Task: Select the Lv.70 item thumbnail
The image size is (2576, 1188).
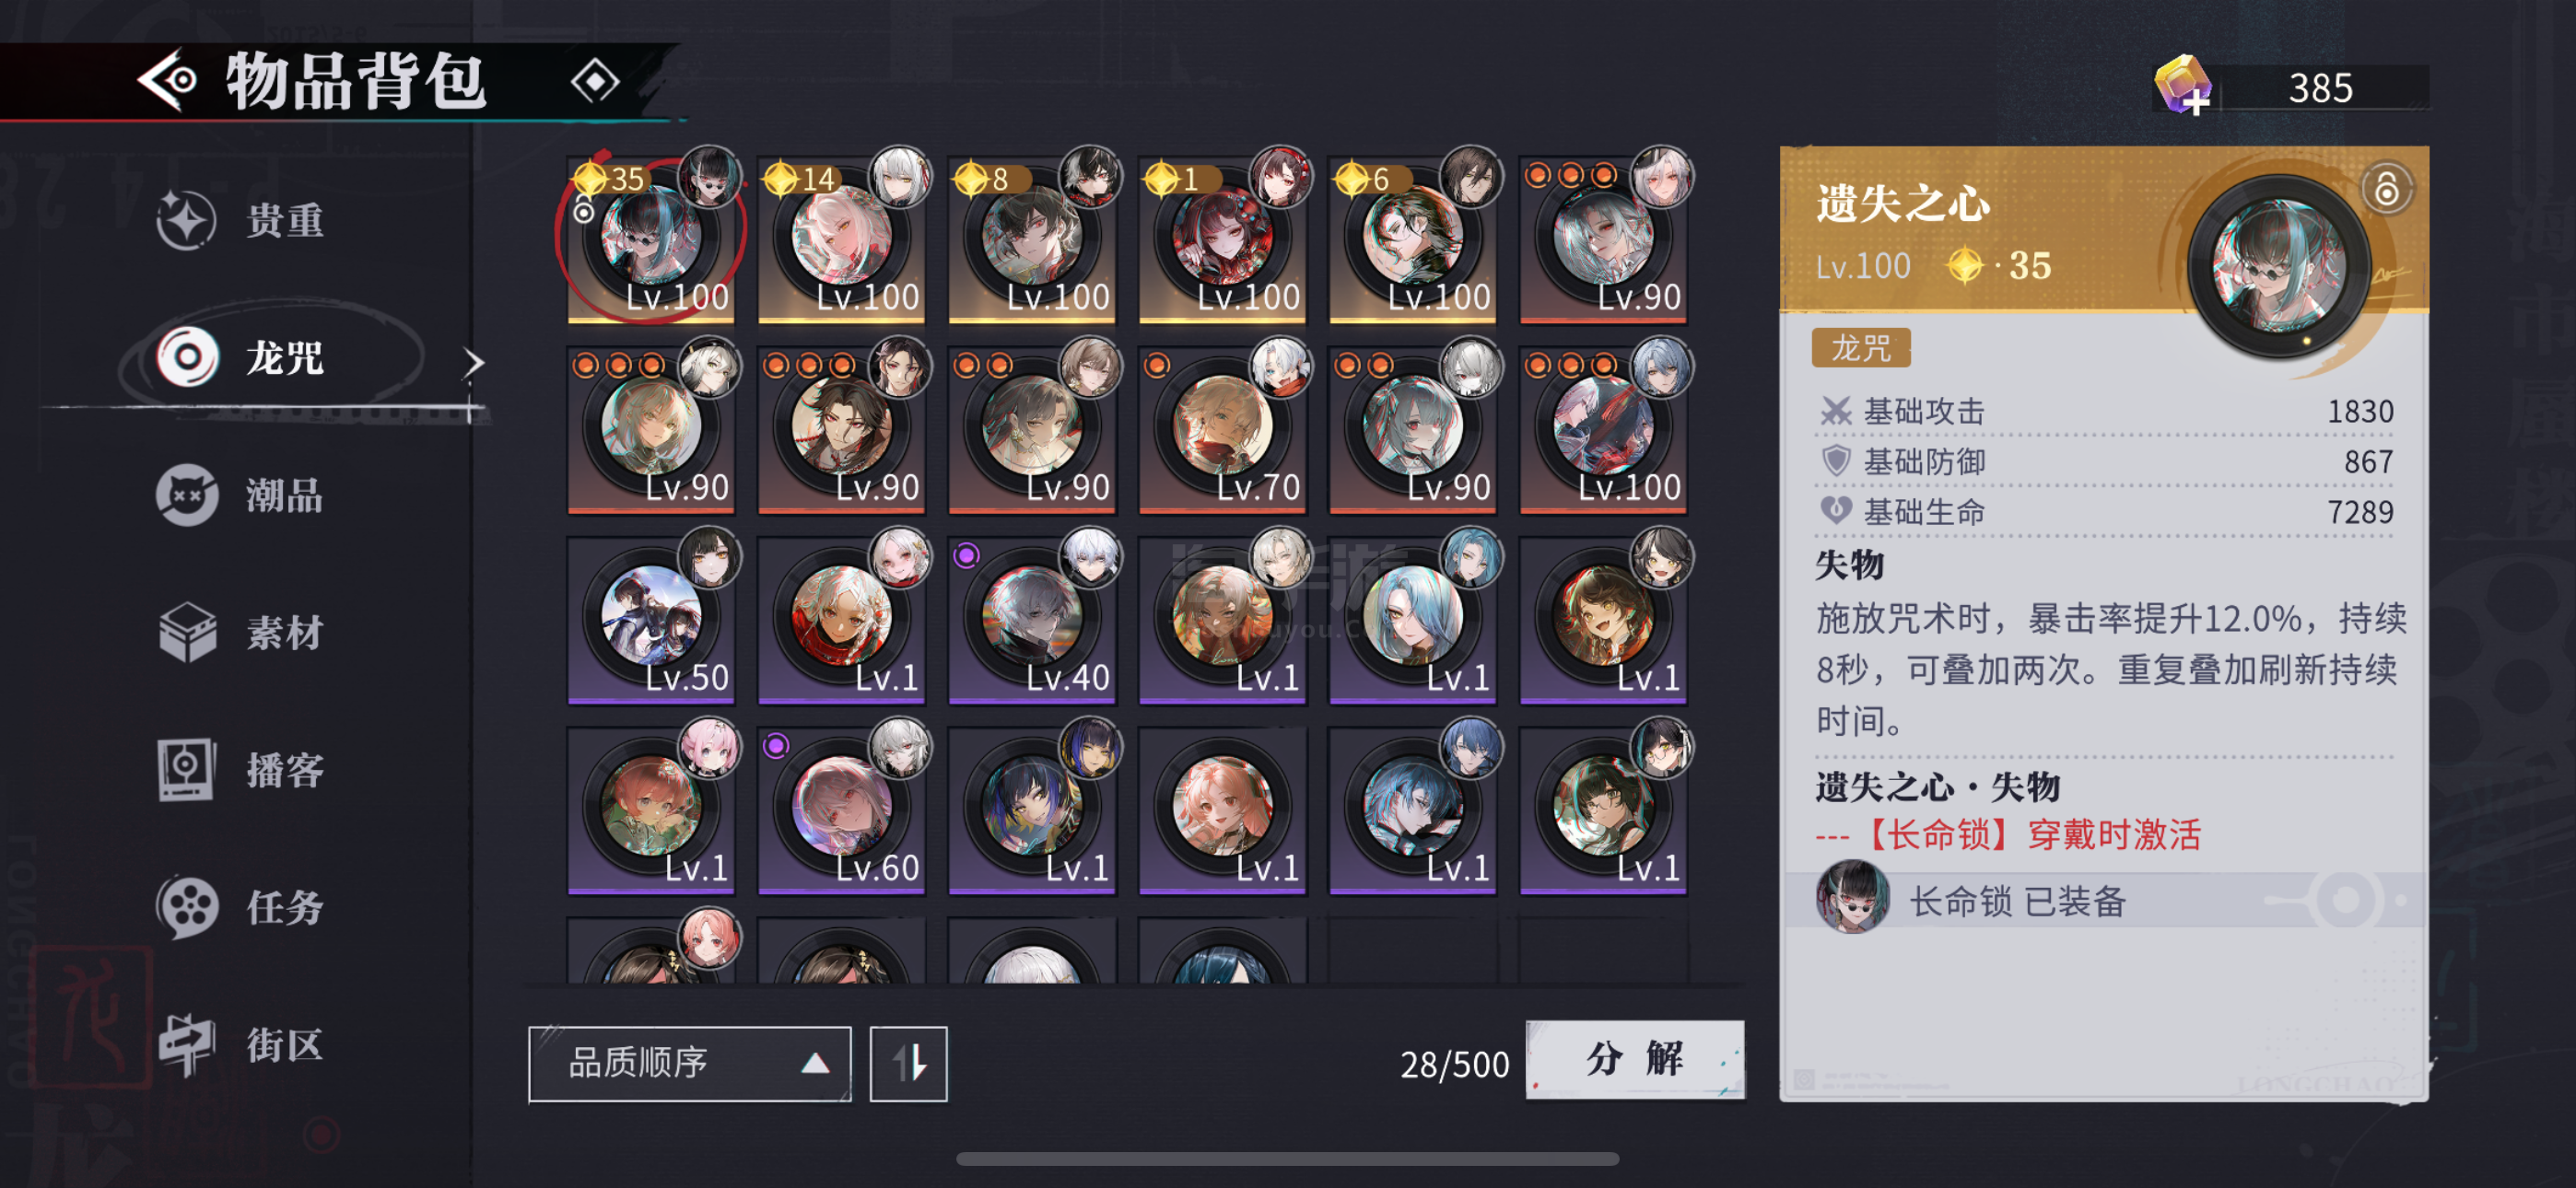Action: coord(1222,427)
